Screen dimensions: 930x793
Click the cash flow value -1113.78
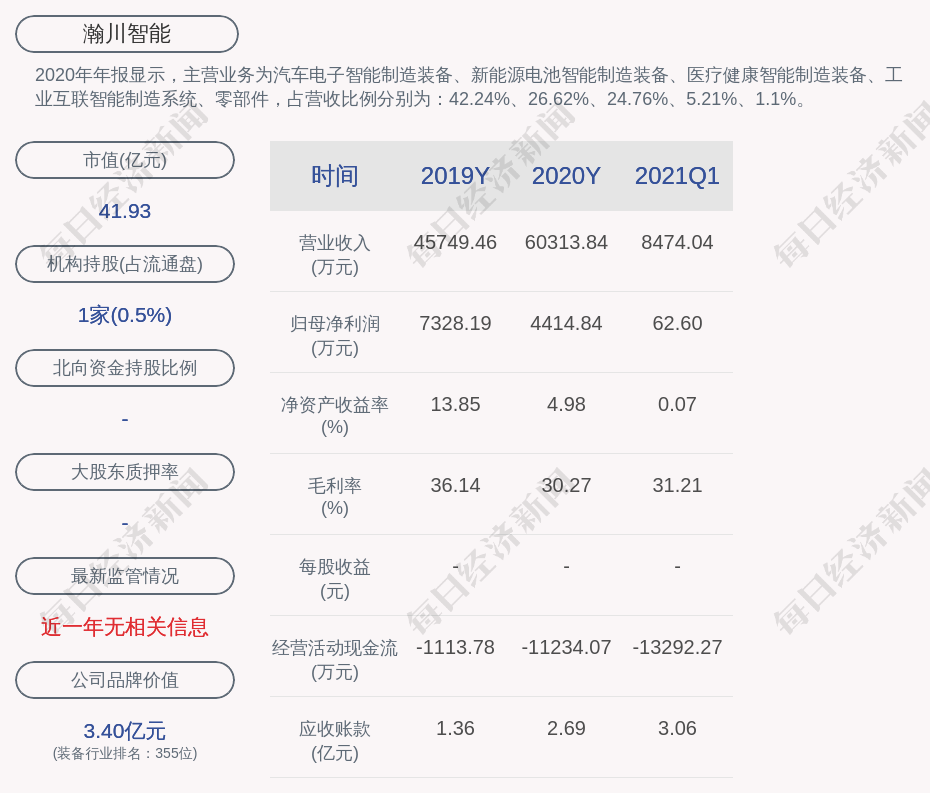click(x=455, y=647)
